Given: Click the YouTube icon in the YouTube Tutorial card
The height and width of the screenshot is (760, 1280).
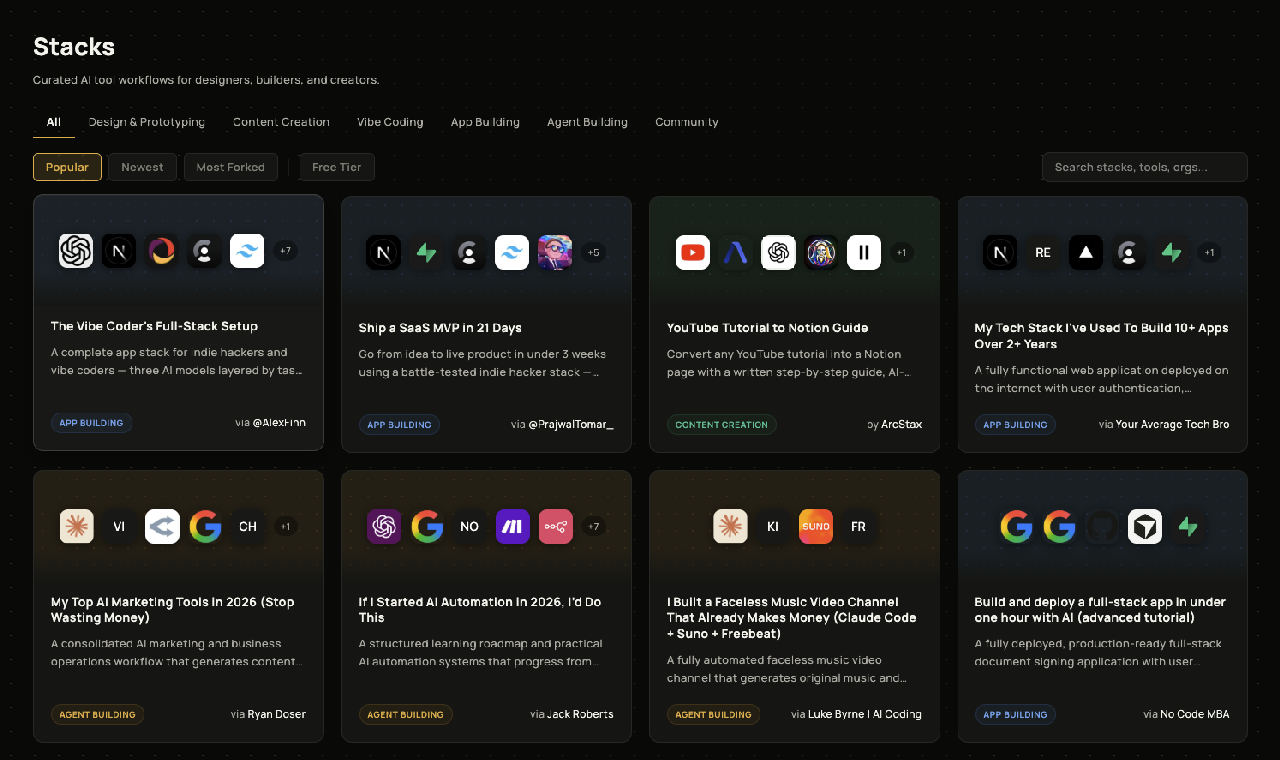Looking at the screenshot, I should pos(693,253).
